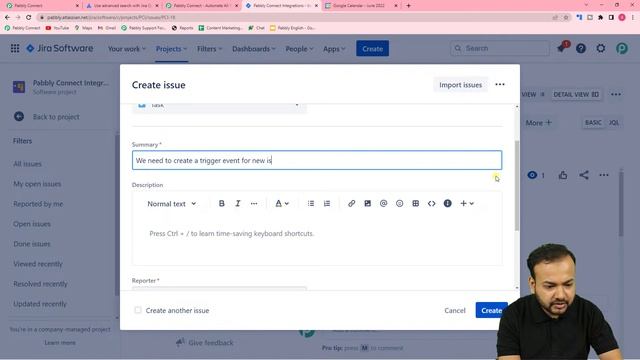This screenshot has height=360, width=640.
Task: Expand the Dashboards menu
Action: point(253,49)
